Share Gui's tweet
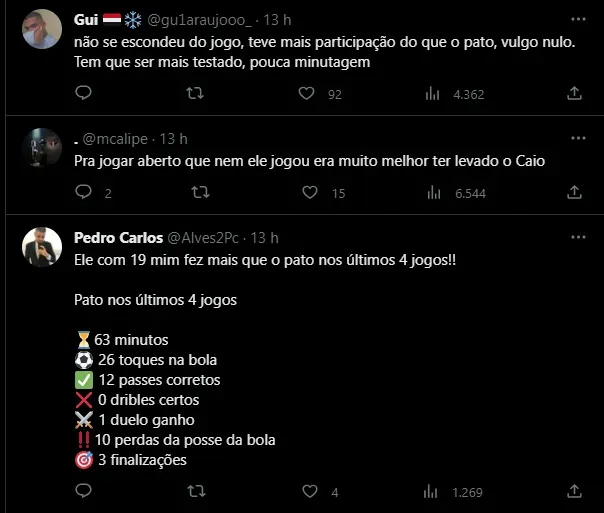The image size is (604, 513). click(574, 93)
